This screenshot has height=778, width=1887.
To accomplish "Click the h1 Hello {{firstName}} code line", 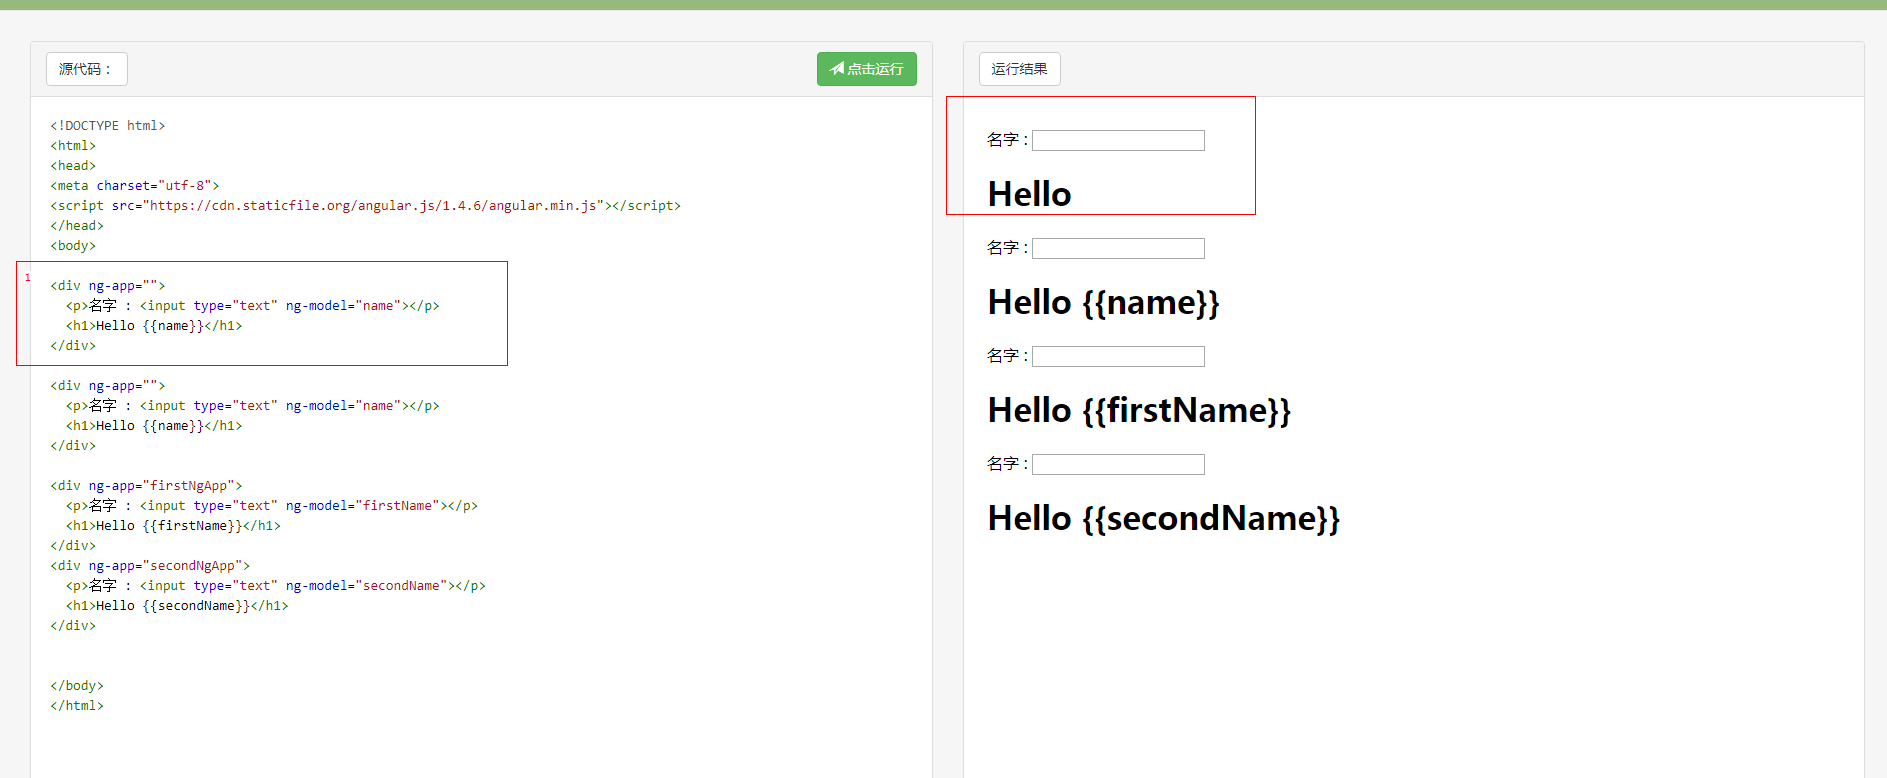I will (x=173, y=526).
